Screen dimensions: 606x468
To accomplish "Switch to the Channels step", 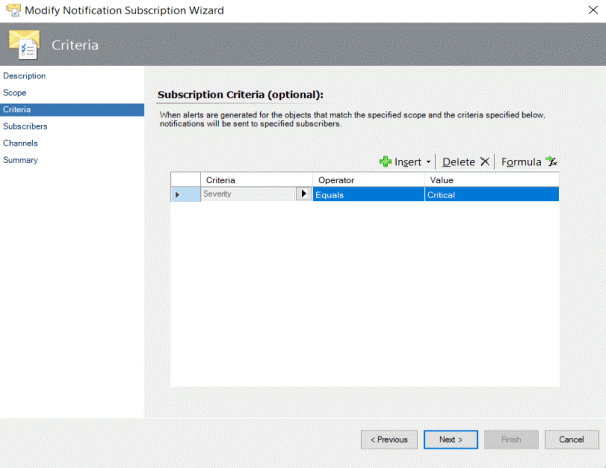I will coord(20,143).
